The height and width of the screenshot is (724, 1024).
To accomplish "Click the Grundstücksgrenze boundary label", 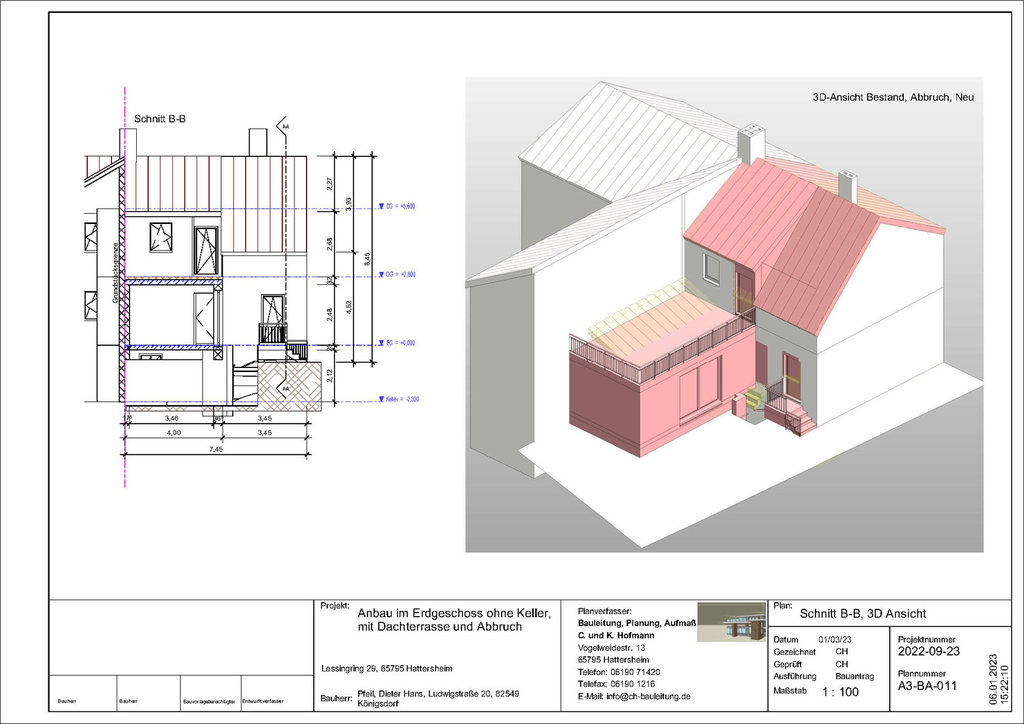I will 117,273.
